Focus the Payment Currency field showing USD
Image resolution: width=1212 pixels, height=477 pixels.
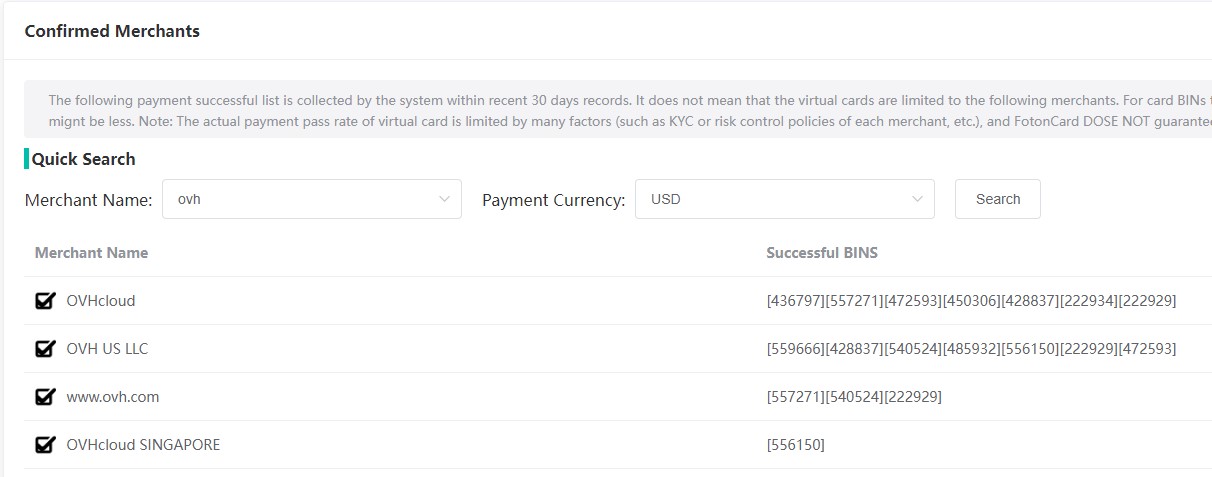[785, 199]
